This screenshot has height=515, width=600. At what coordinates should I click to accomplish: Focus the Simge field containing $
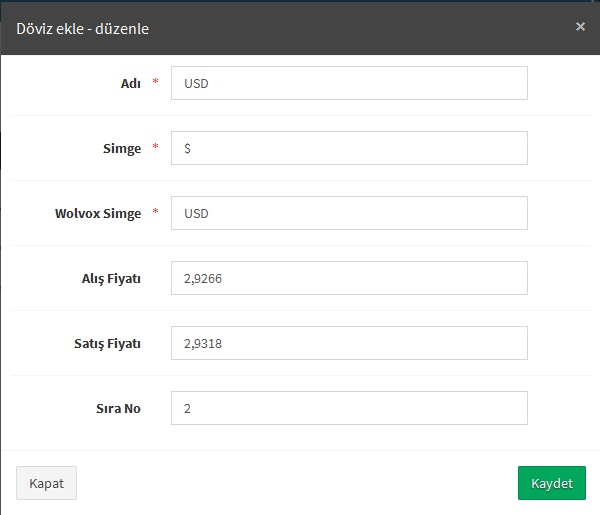[349, 148]
